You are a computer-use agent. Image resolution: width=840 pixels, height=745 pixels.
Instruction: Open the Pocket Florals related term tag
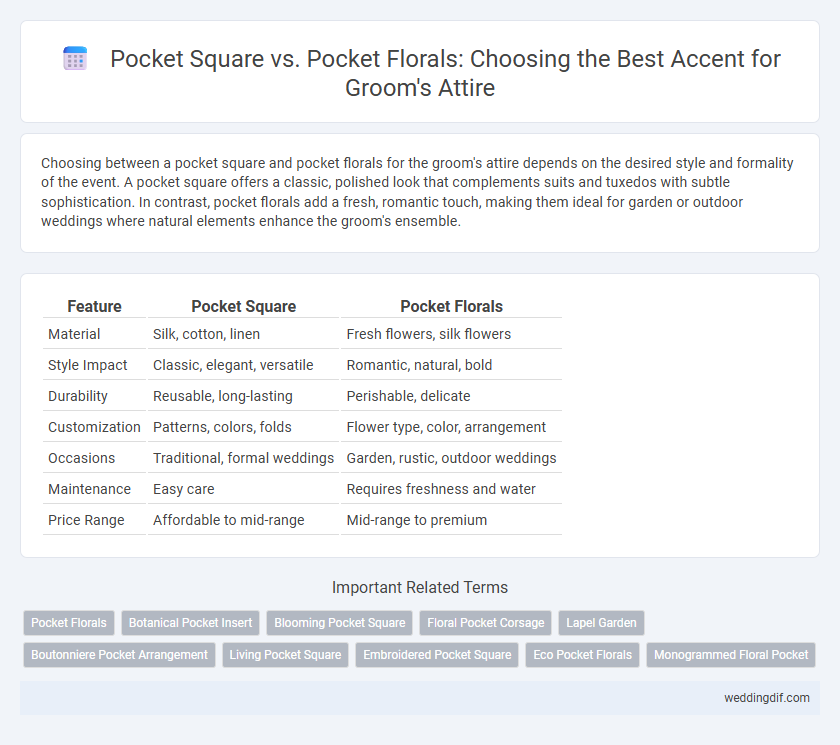point(69,623)
